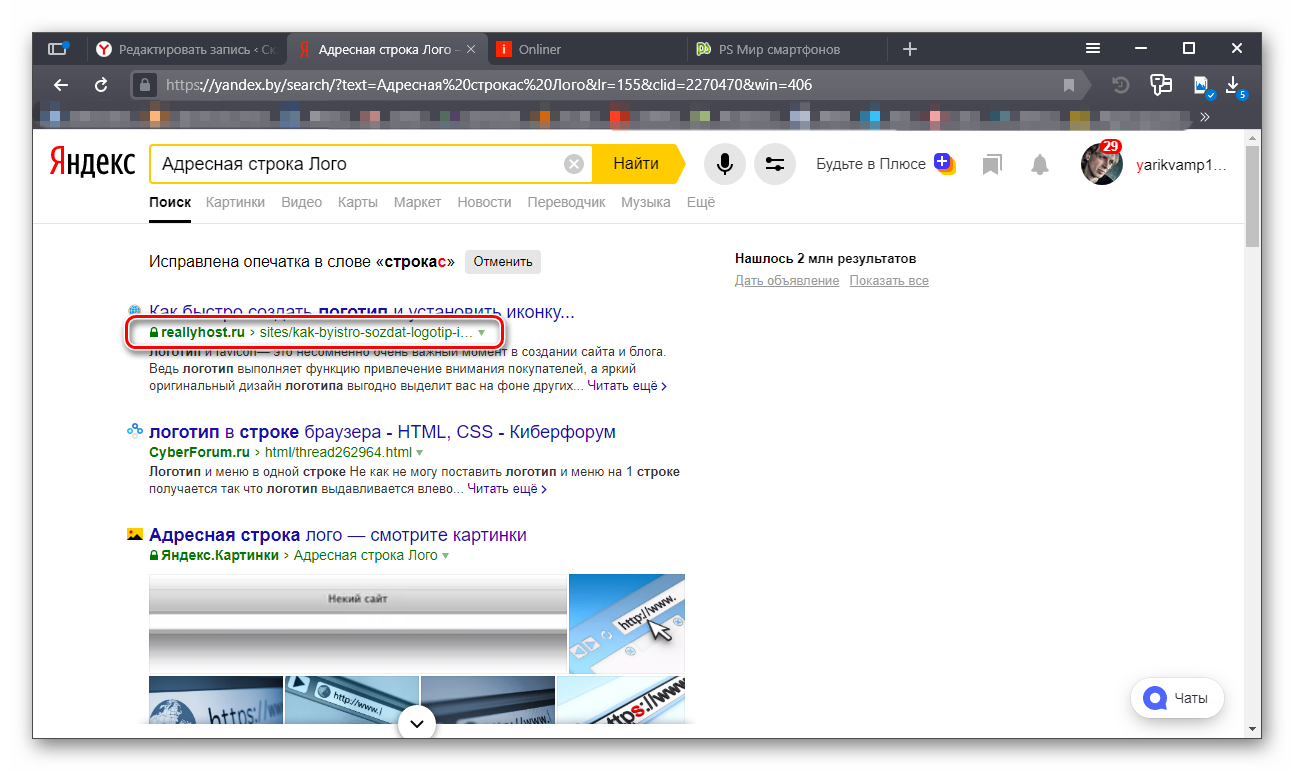Open CyberForum.ru site link
Viewport: 1294px width, 771px height.
pos(199,453)
